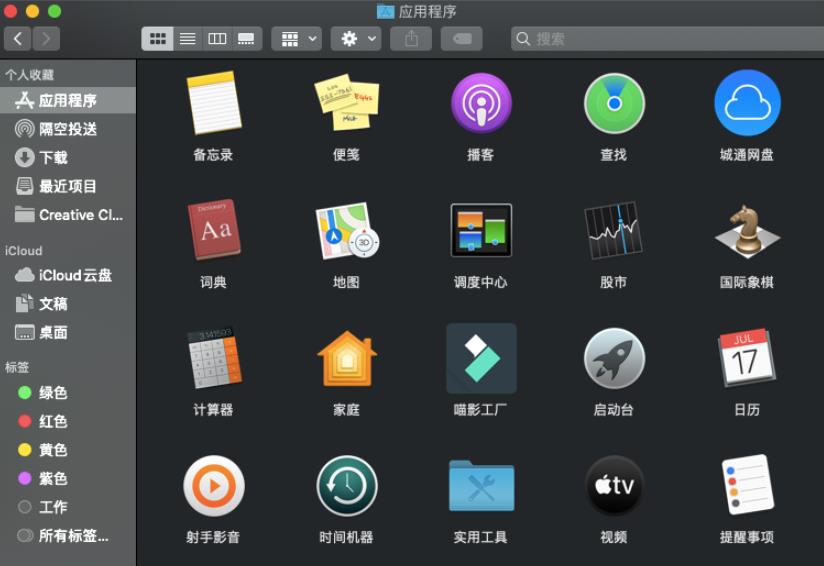
Task: Open the gear action menu dropdown
Action: click(x=356, y=39)
